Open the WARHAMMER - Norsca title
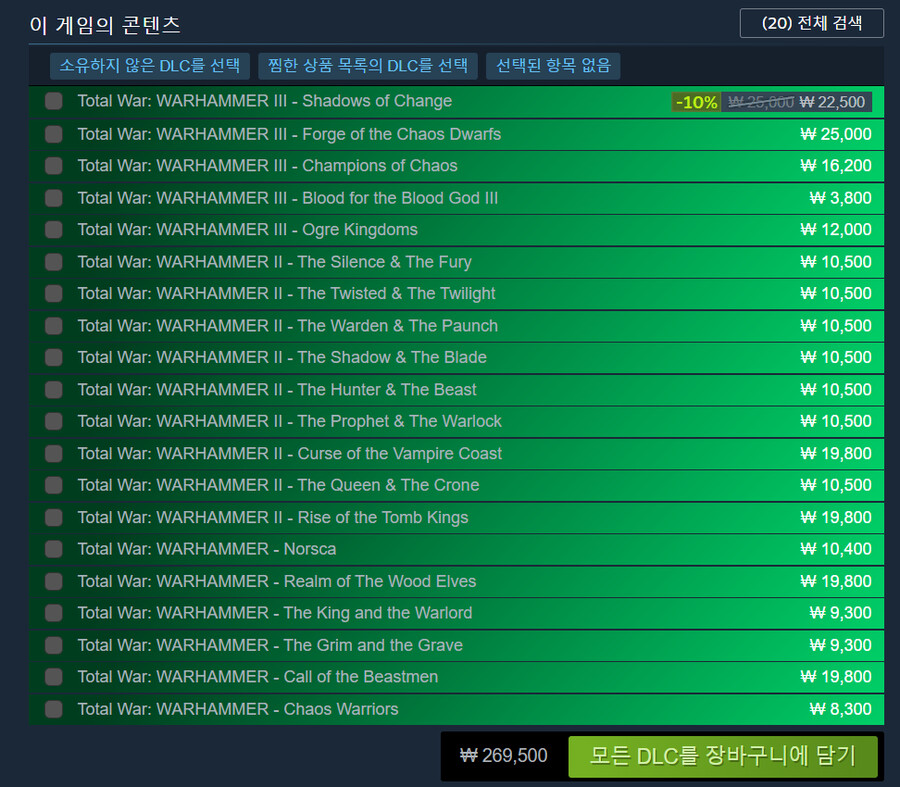Viewport: 900px width, 787px height. (207, 549)
